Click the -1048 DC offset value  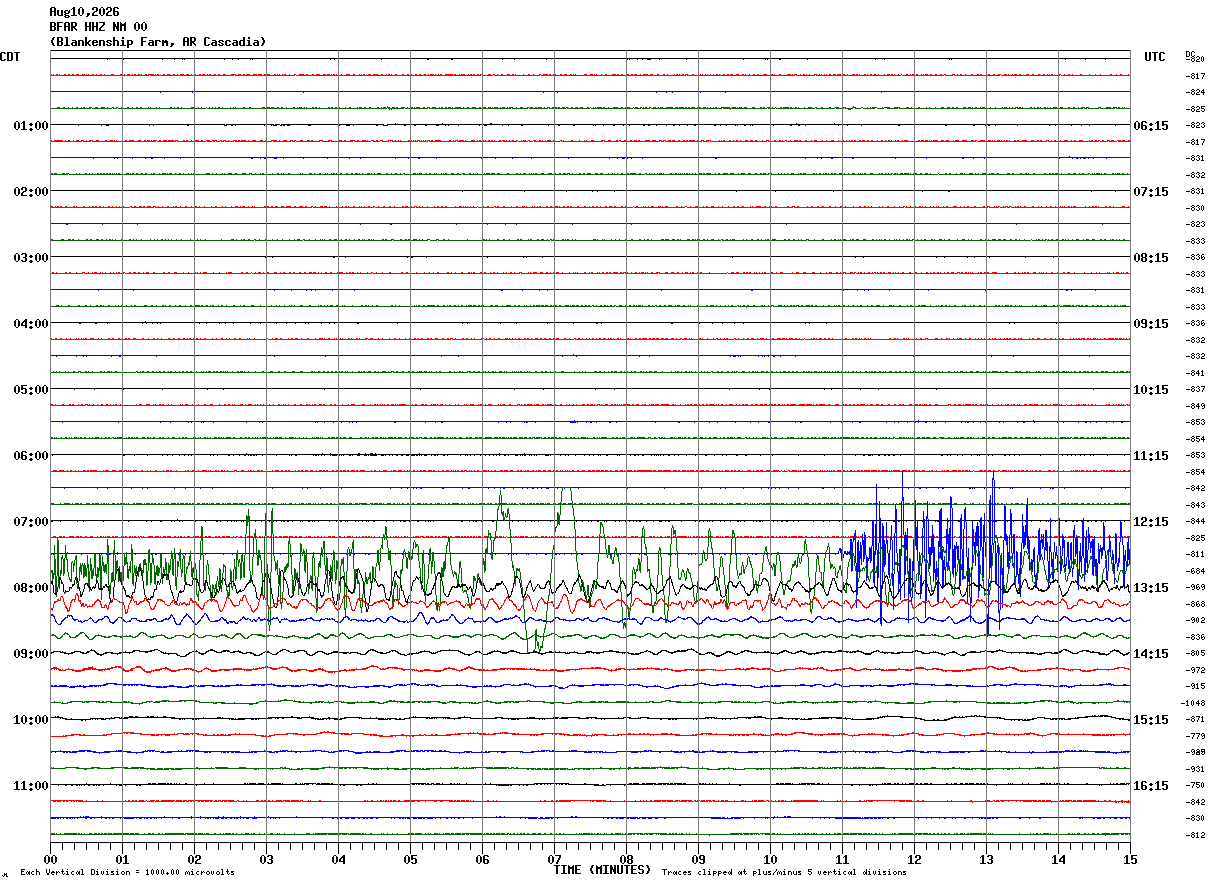coord(1195,703)
